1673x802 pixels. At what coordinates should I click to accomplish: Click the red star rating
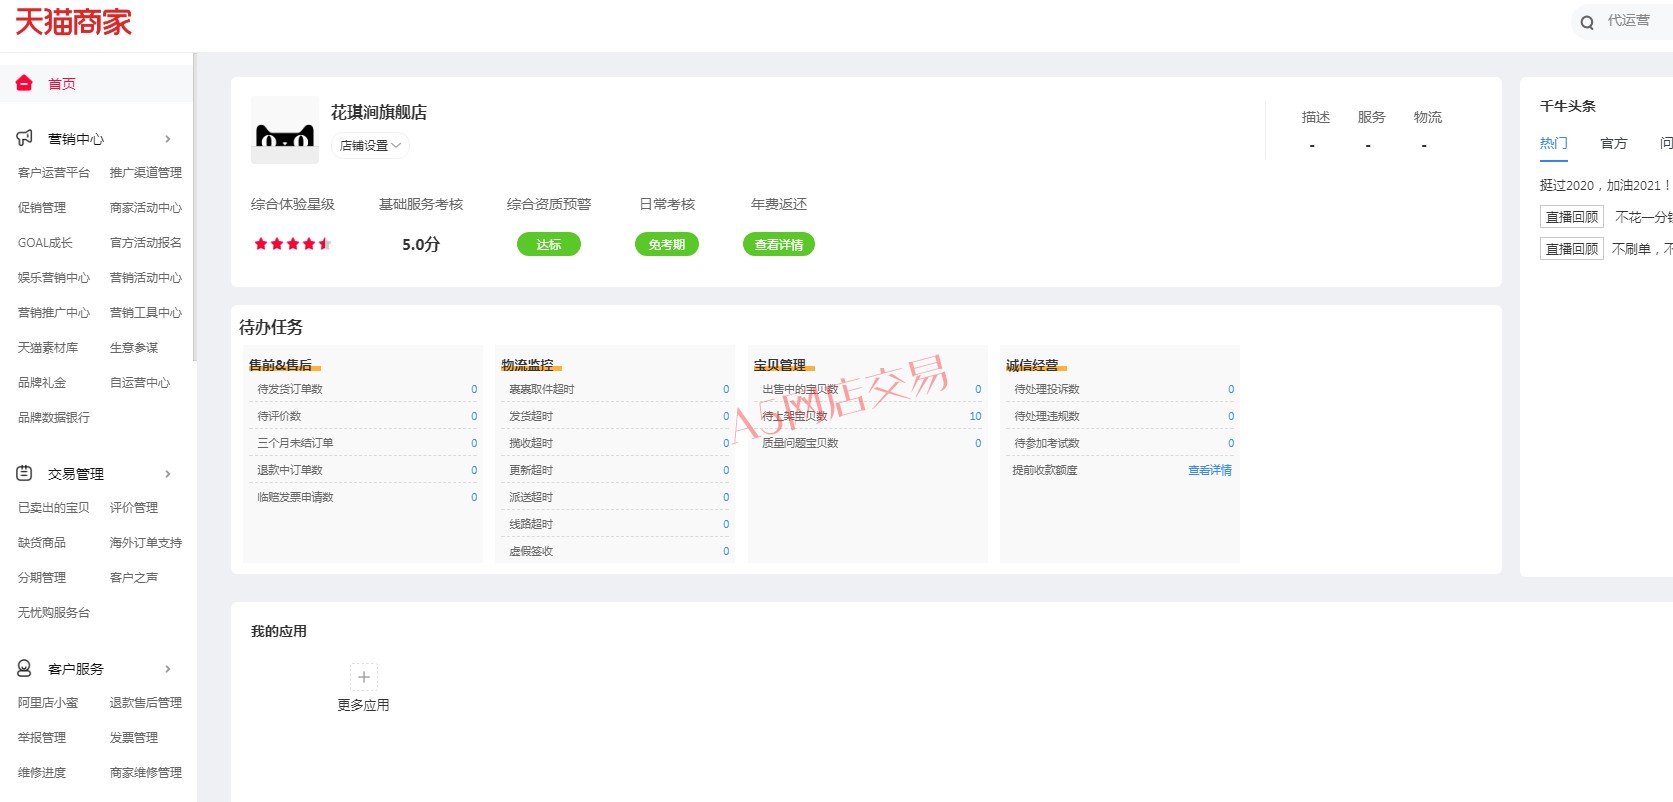(x=292, y=244)
